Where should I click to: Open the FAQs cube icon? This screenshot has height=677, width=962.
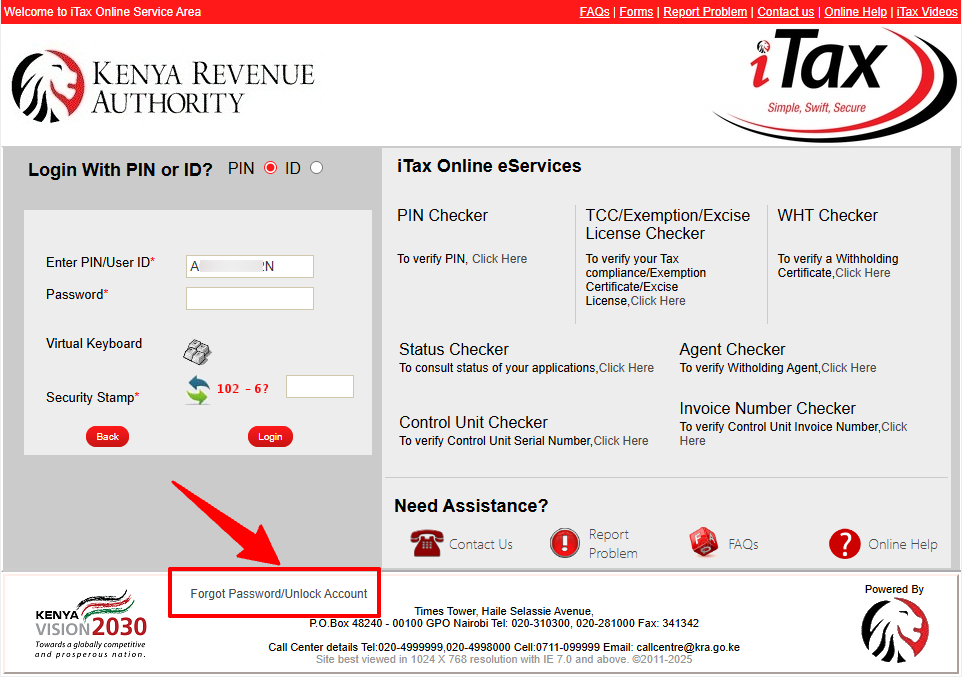pos(703,543)
